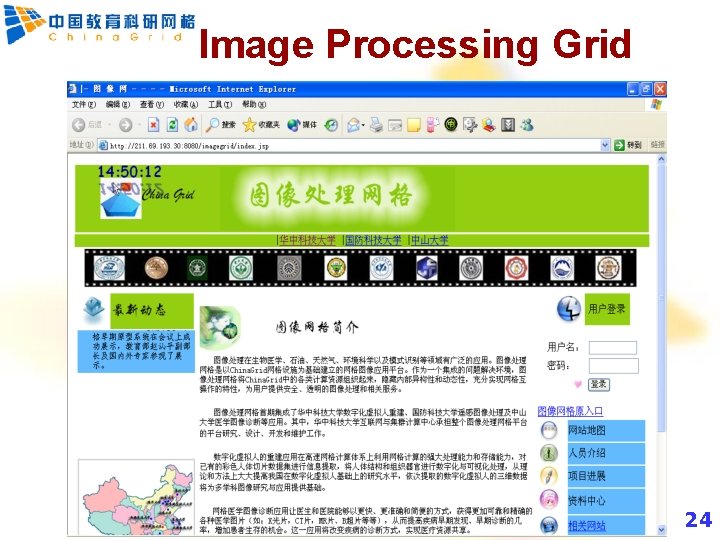Open the 图像网格原入口 link
The height and width of the screenshot is (540, 720).
pos(570,411)
